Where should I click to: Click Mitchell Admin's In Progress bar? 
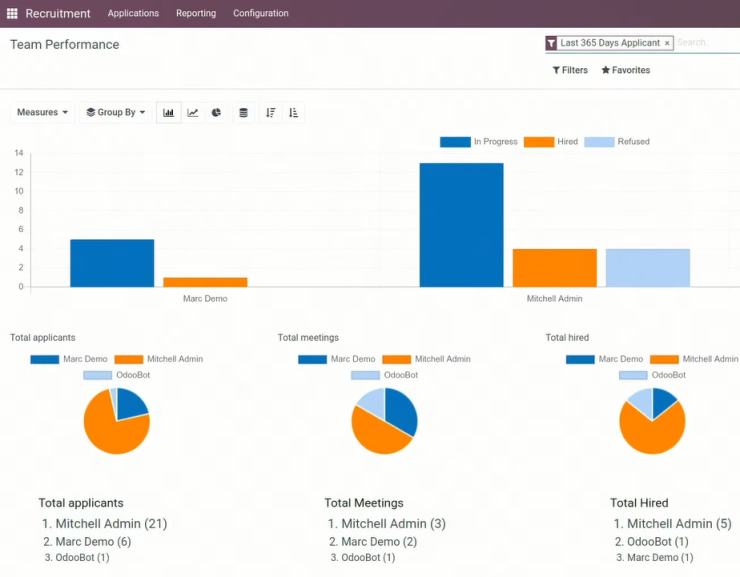pos(462,225)
